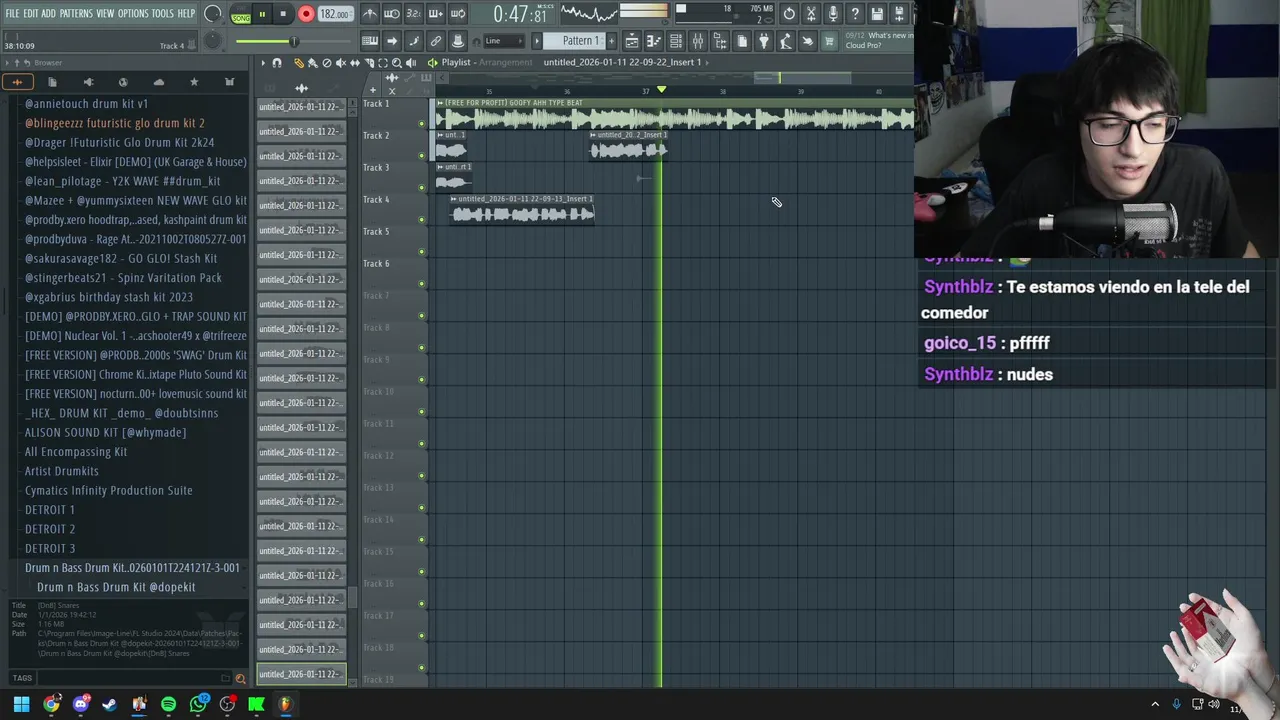Toggle loop recording button
The height and width of the screenshot is (720, 1280).
point(458,14)
